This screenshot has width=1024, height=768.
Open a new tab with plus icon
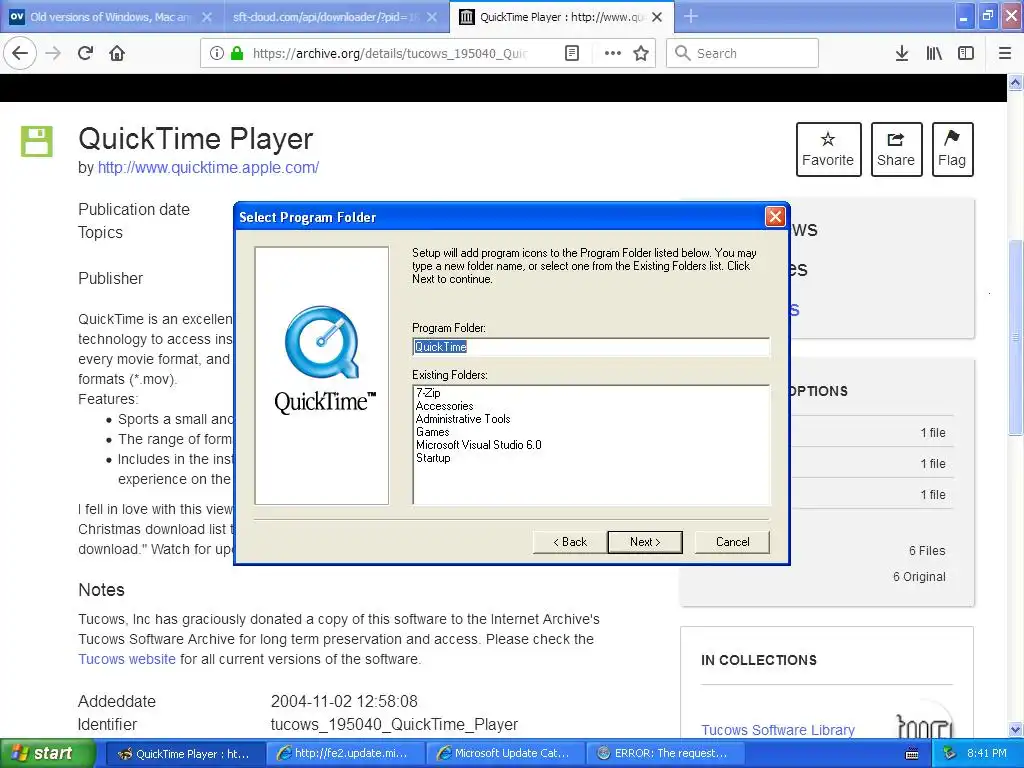coord(690,16)
